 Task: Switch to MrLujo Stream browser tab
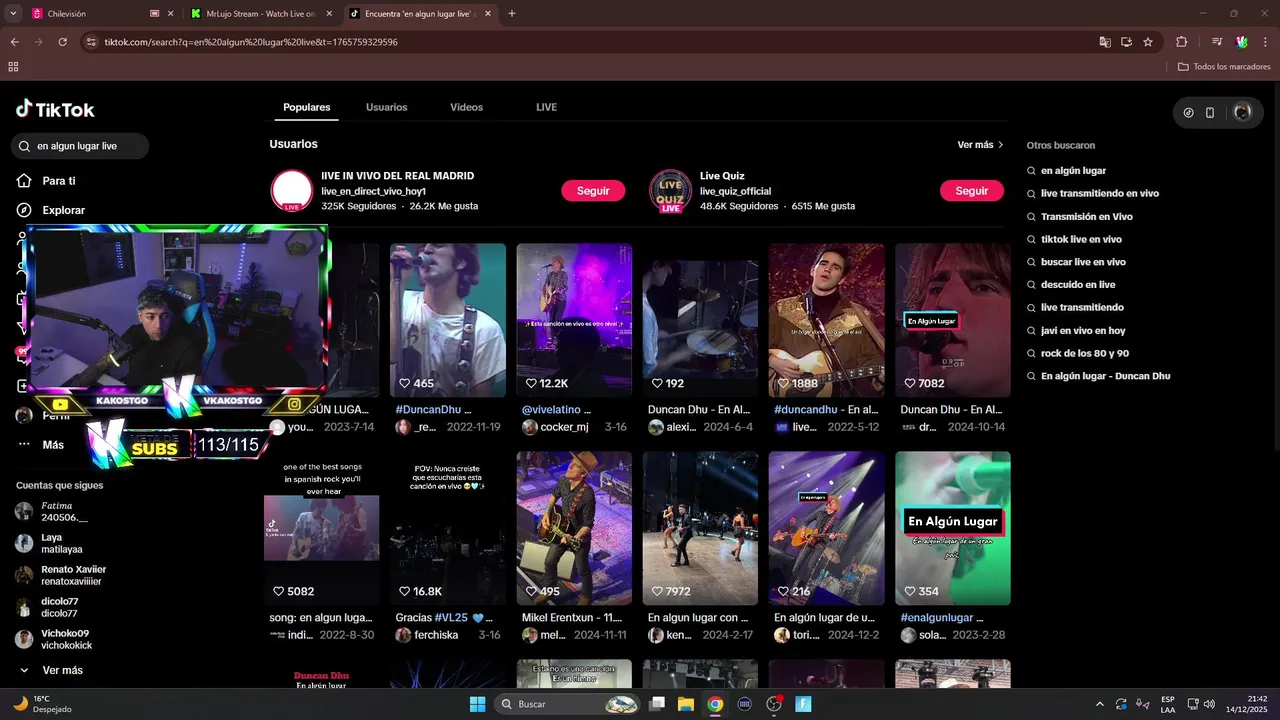260,14
